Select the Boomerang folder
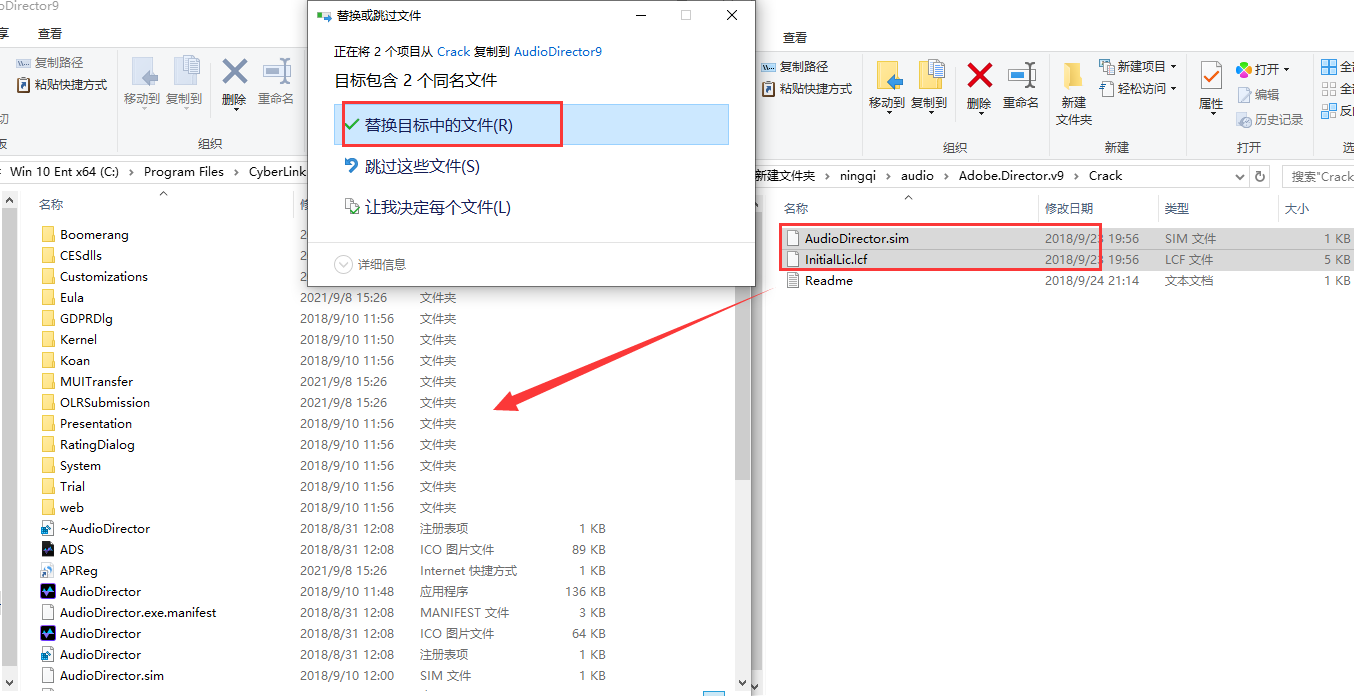Screen dimensions: 1354x696 pos(94,235)
